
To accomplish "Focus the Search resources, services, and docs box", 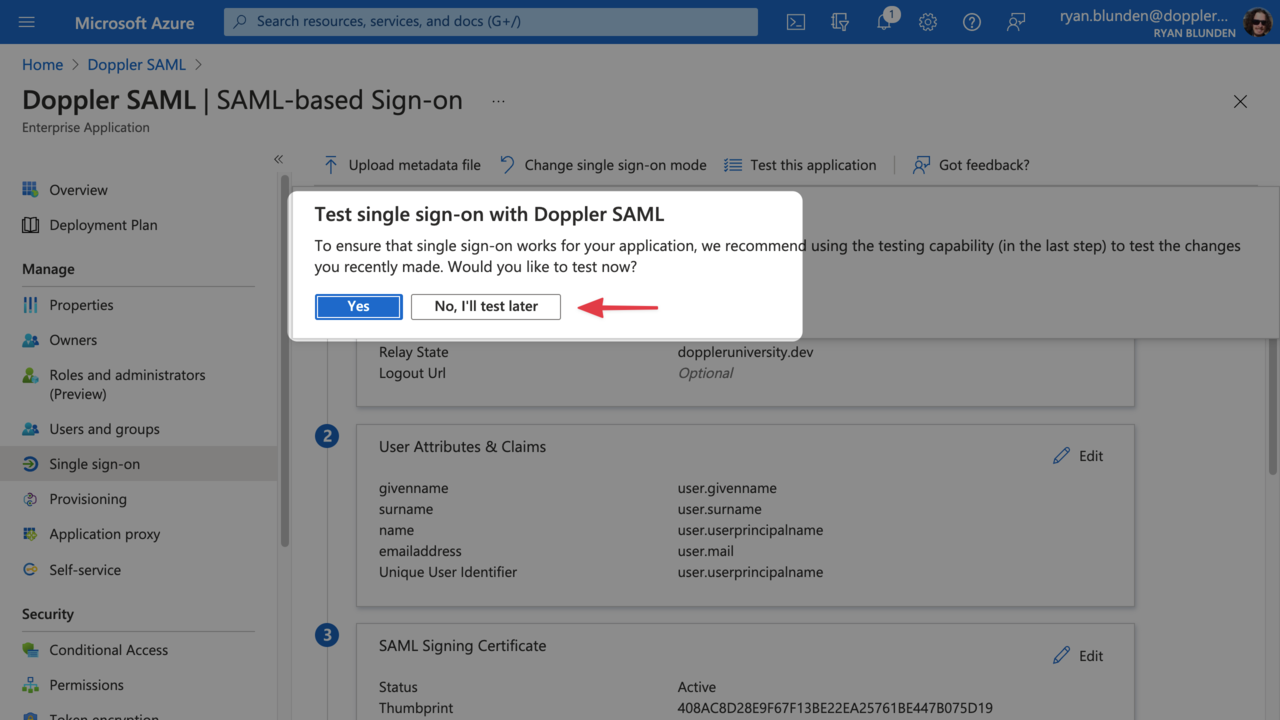I will (x=491, y=22).
